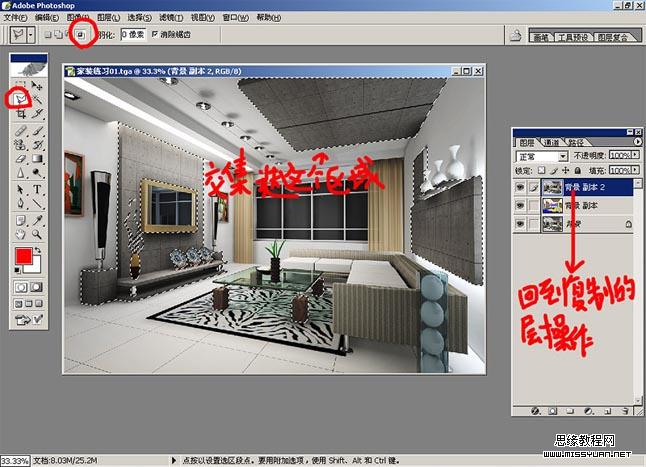Open the tool preset picker dropdown arrow

click(x=32, y=34)
